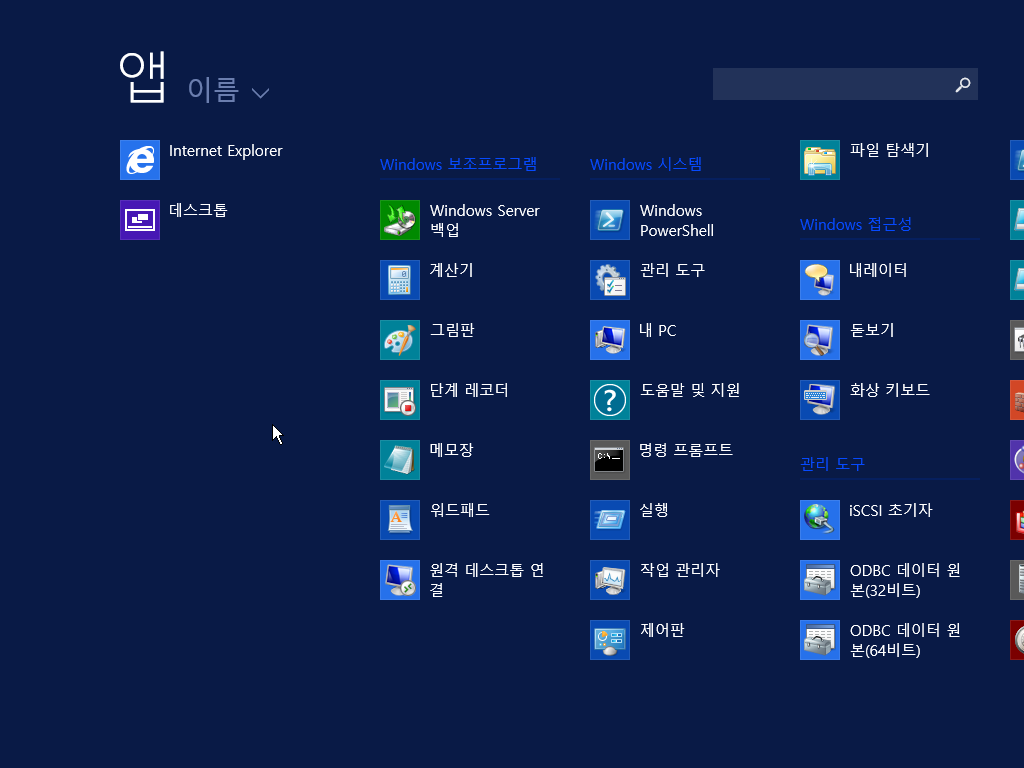The height and width of the screenshot is (768, 1024).
Task: Open ODBC 데이터 원본(32비트) icon
Action: 820,581
